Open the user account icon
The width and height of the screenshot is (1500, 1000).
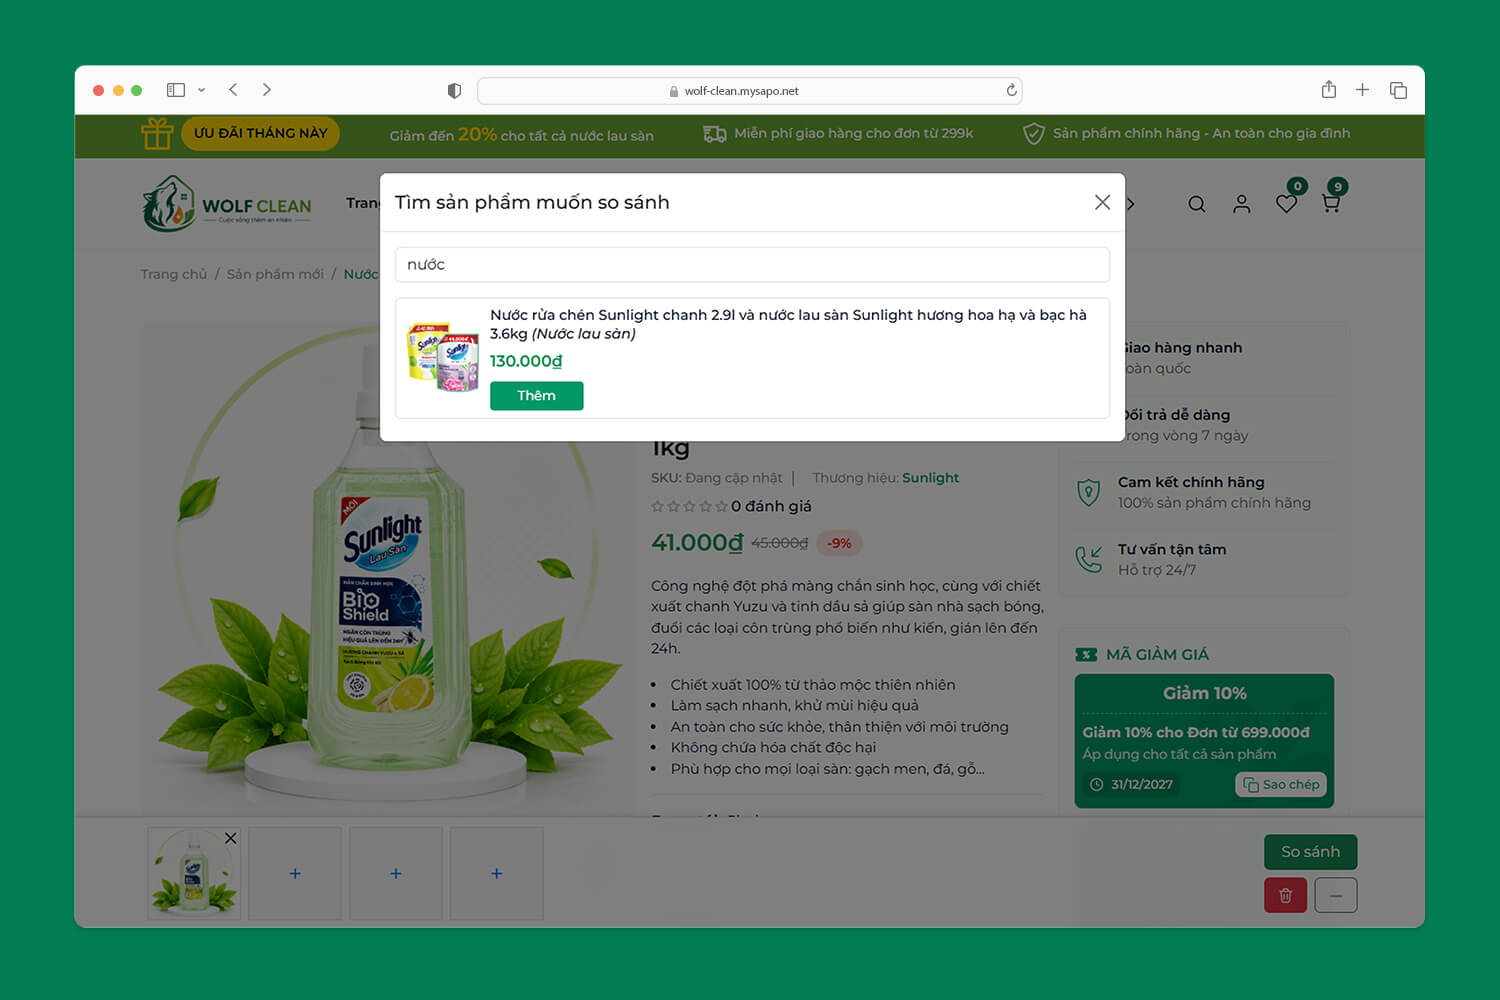click(1242, 204)
